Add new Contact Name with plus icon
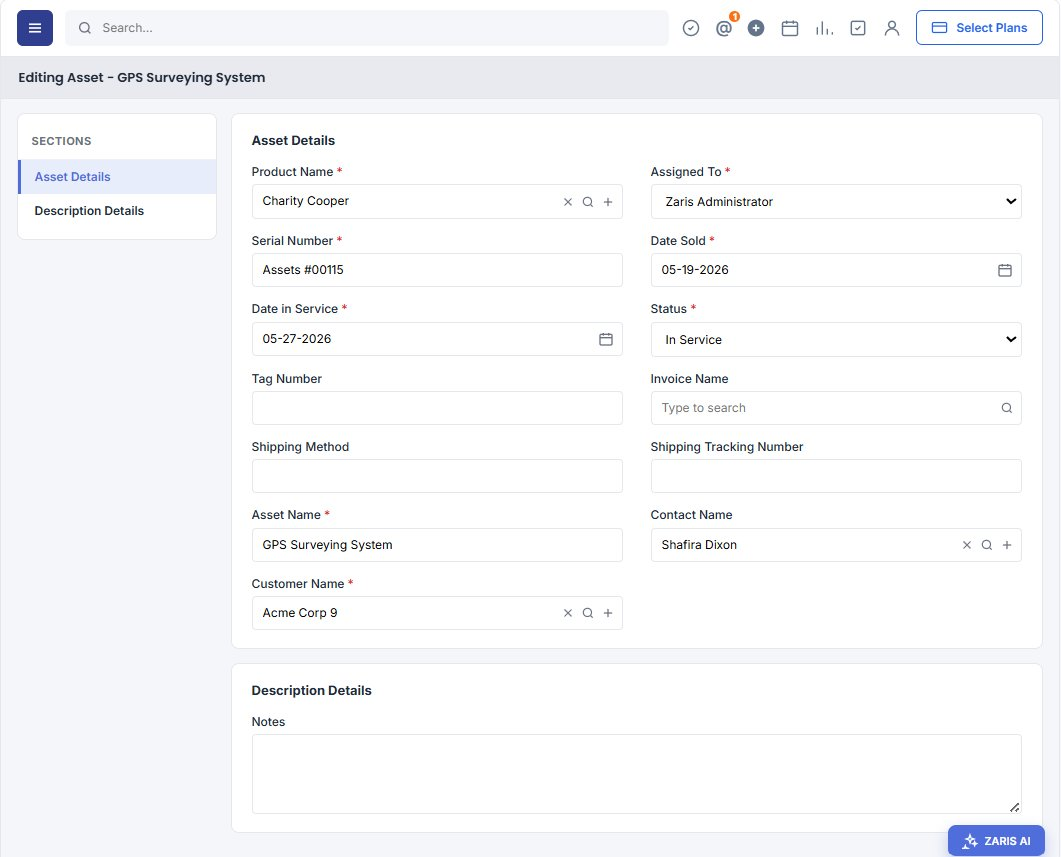 click(1007, 545)
